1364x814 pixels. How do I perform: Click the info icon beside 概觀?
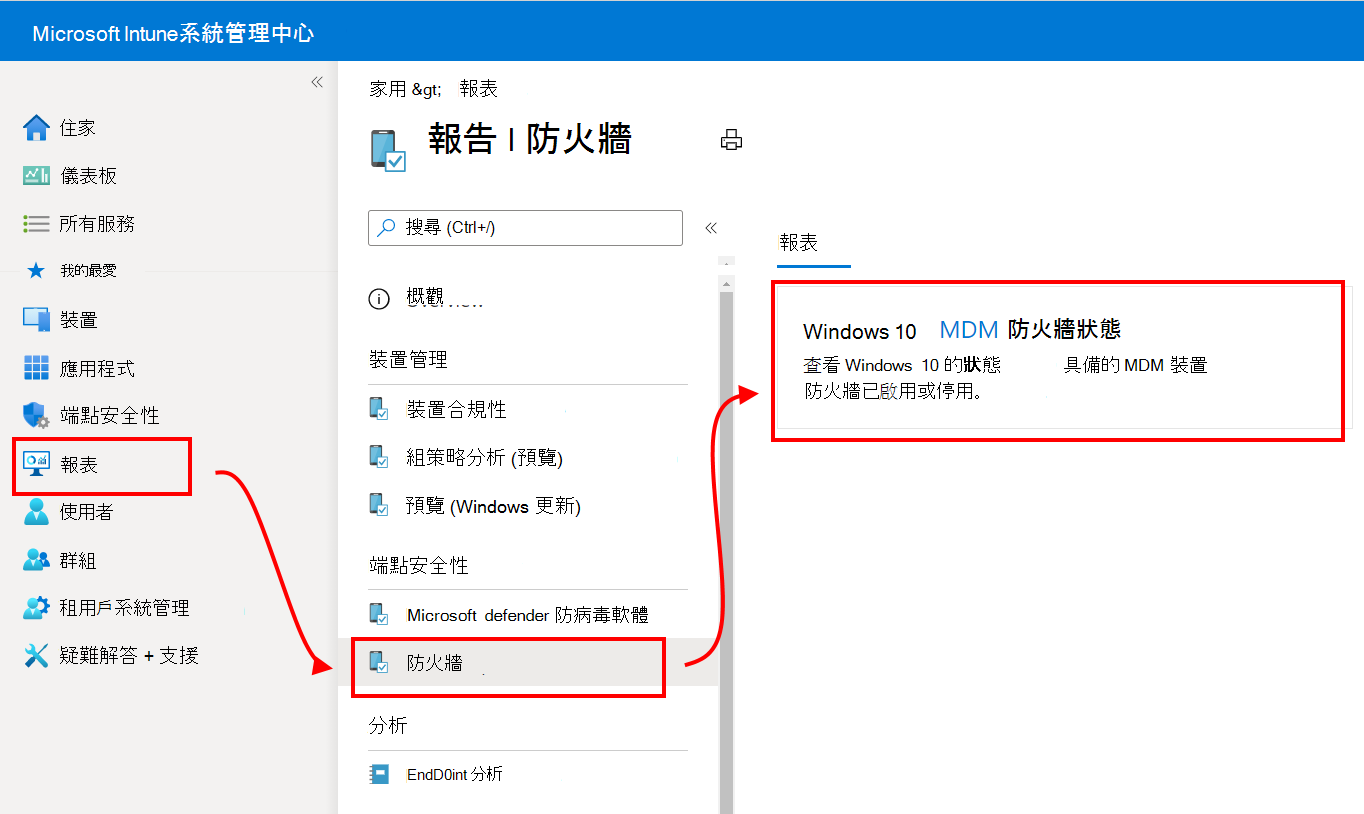pyautogui.click(x=379, y=299)
